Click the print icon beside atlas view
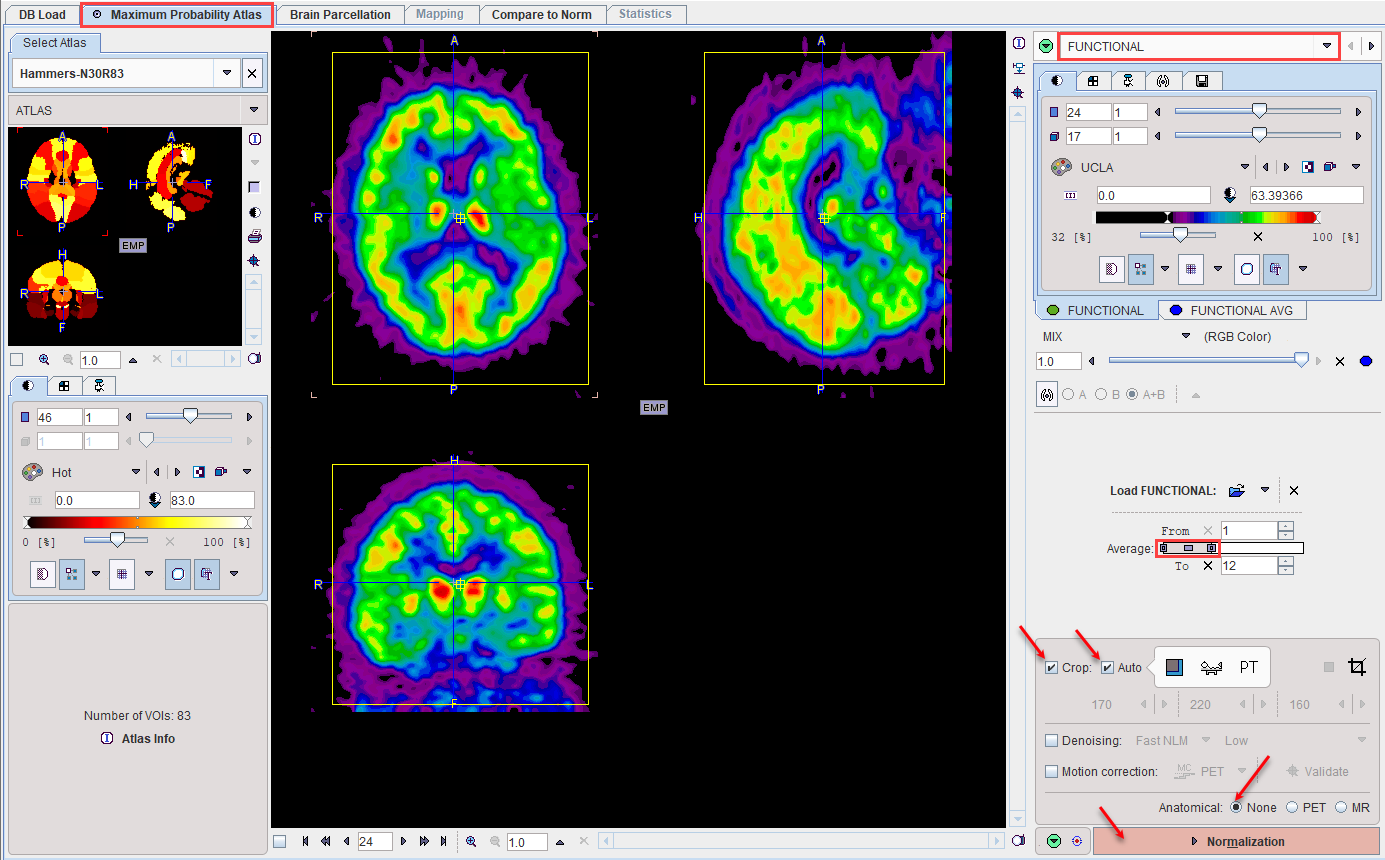This screenshot has width=1385, height=860. click(255, 236)
